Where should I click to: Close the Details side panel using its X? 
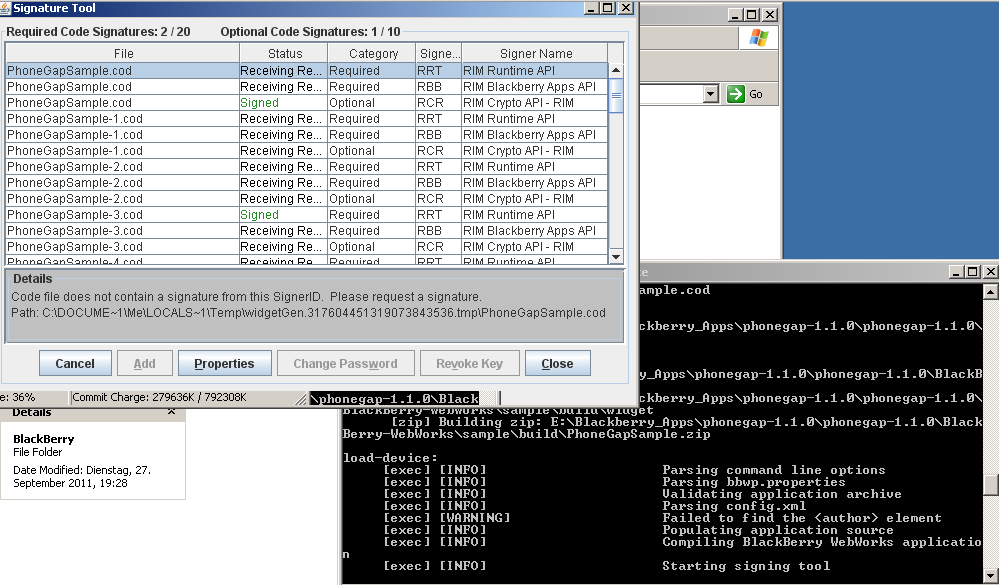tap(171, 412)
